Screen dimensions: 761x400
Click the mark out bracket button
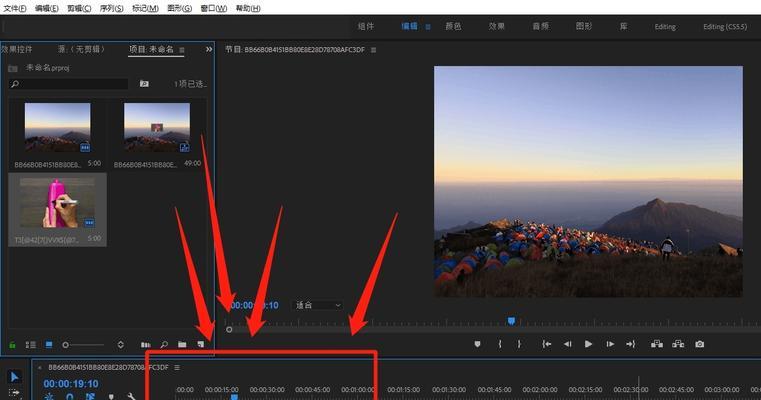519,344
